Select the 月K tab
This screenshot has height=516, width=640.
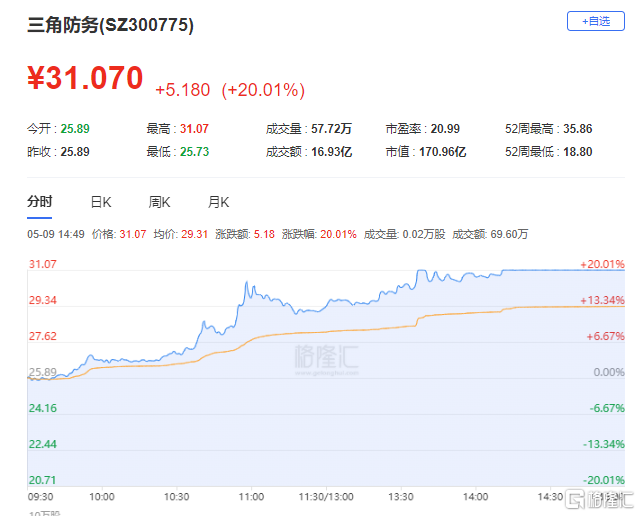point(218,202)
